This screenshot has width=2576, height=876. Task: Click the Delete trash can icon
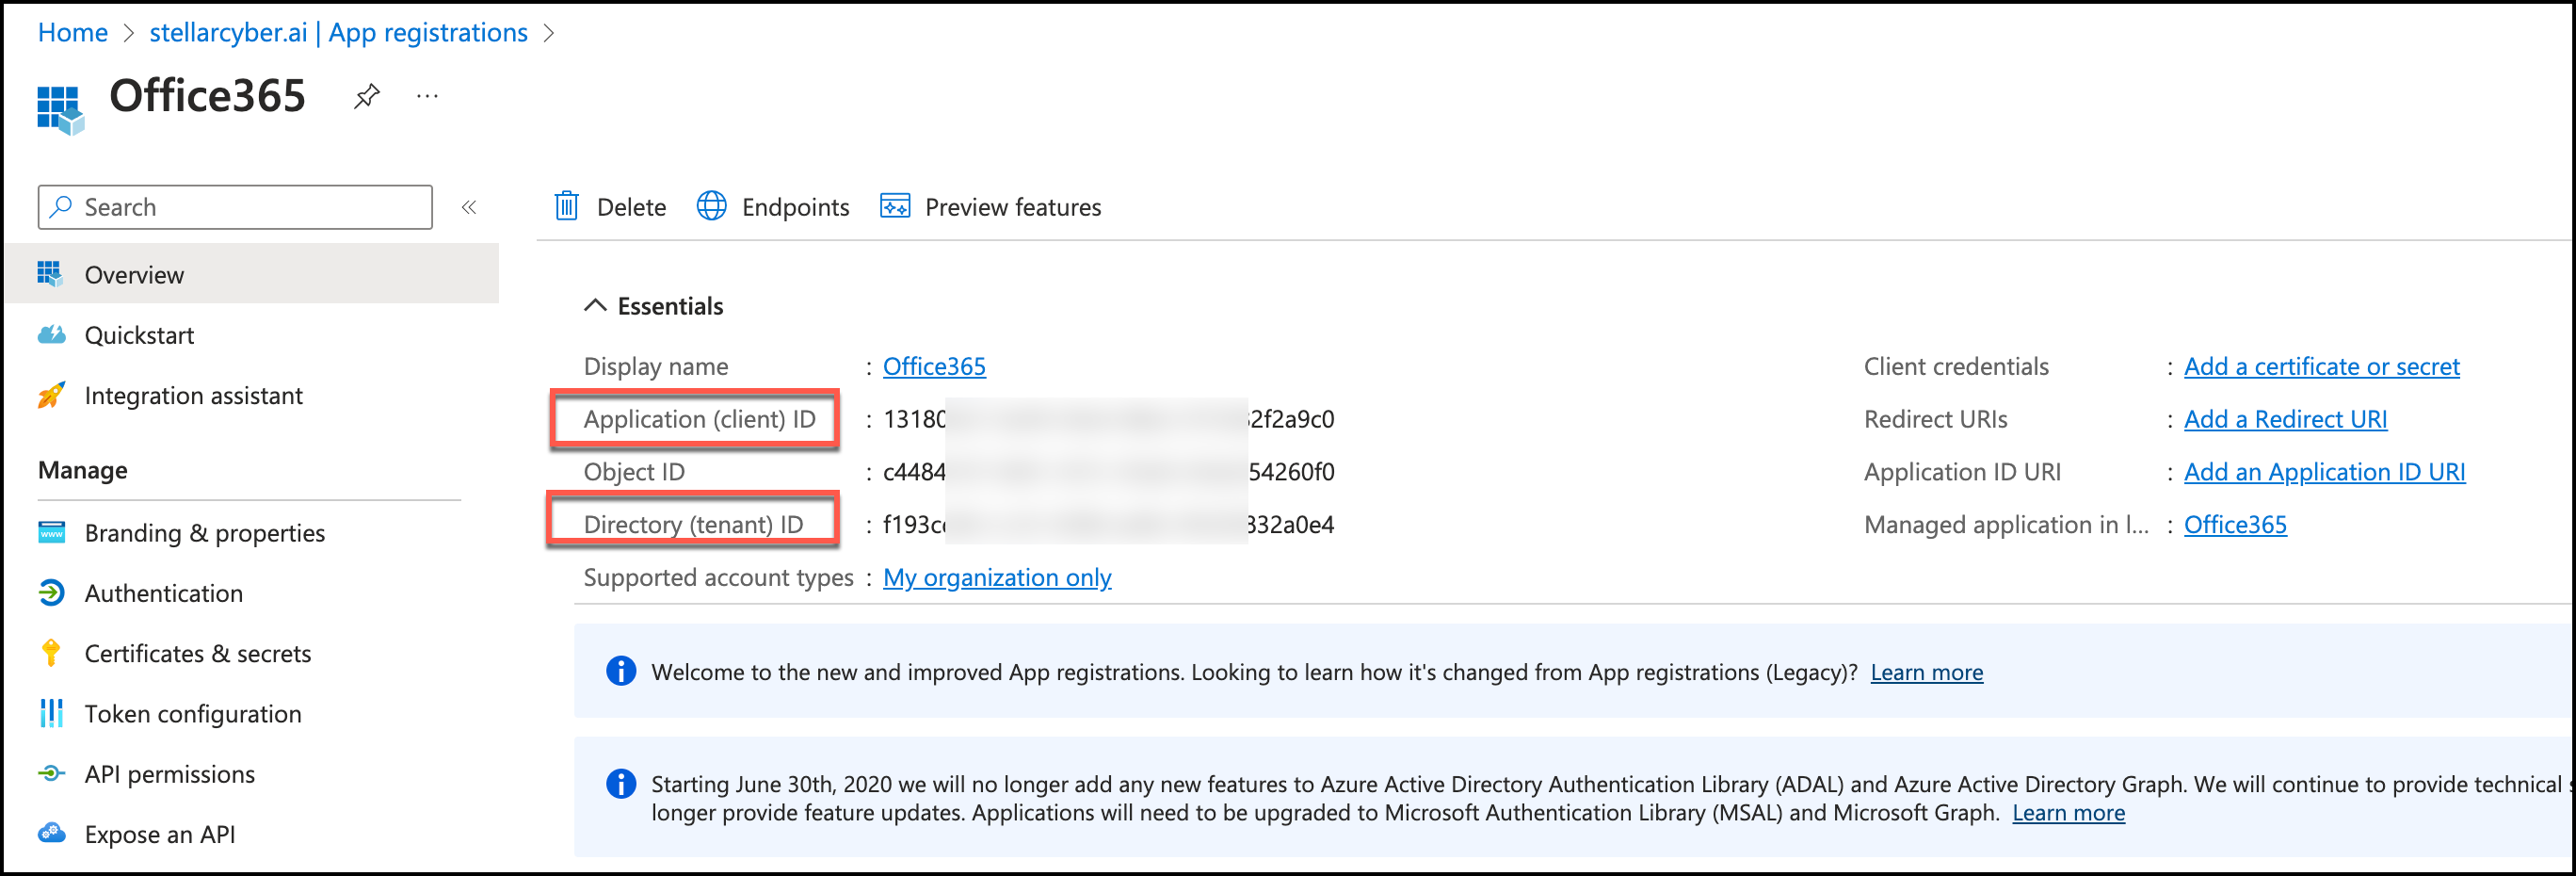pos(567,206)
